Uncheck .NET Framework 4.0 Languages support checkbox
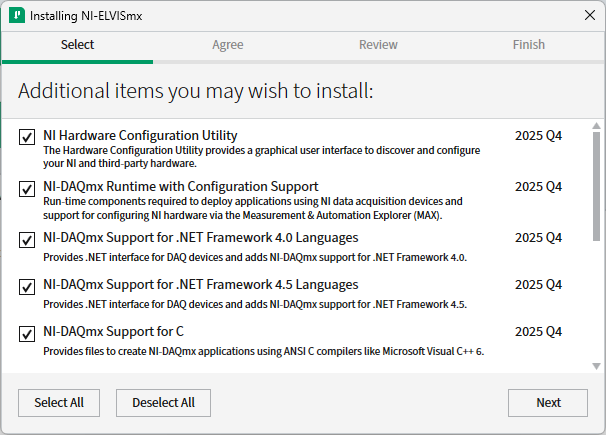This screenshot has width=606, height=435. coord(27,240)
